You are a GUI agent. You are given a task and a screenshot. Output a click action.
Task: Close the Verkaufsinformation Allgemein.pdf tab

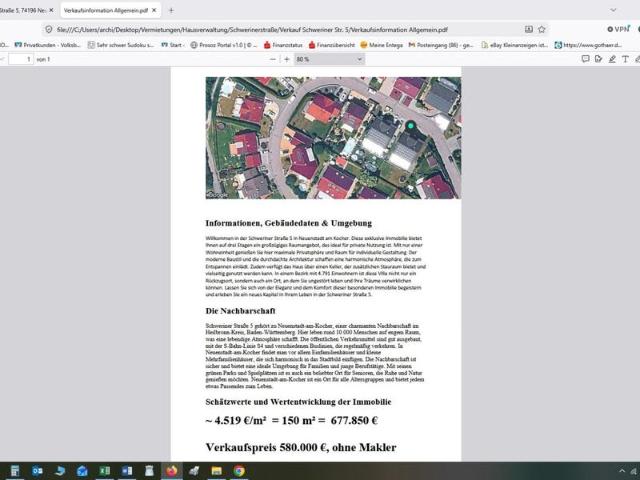(154, 11)
